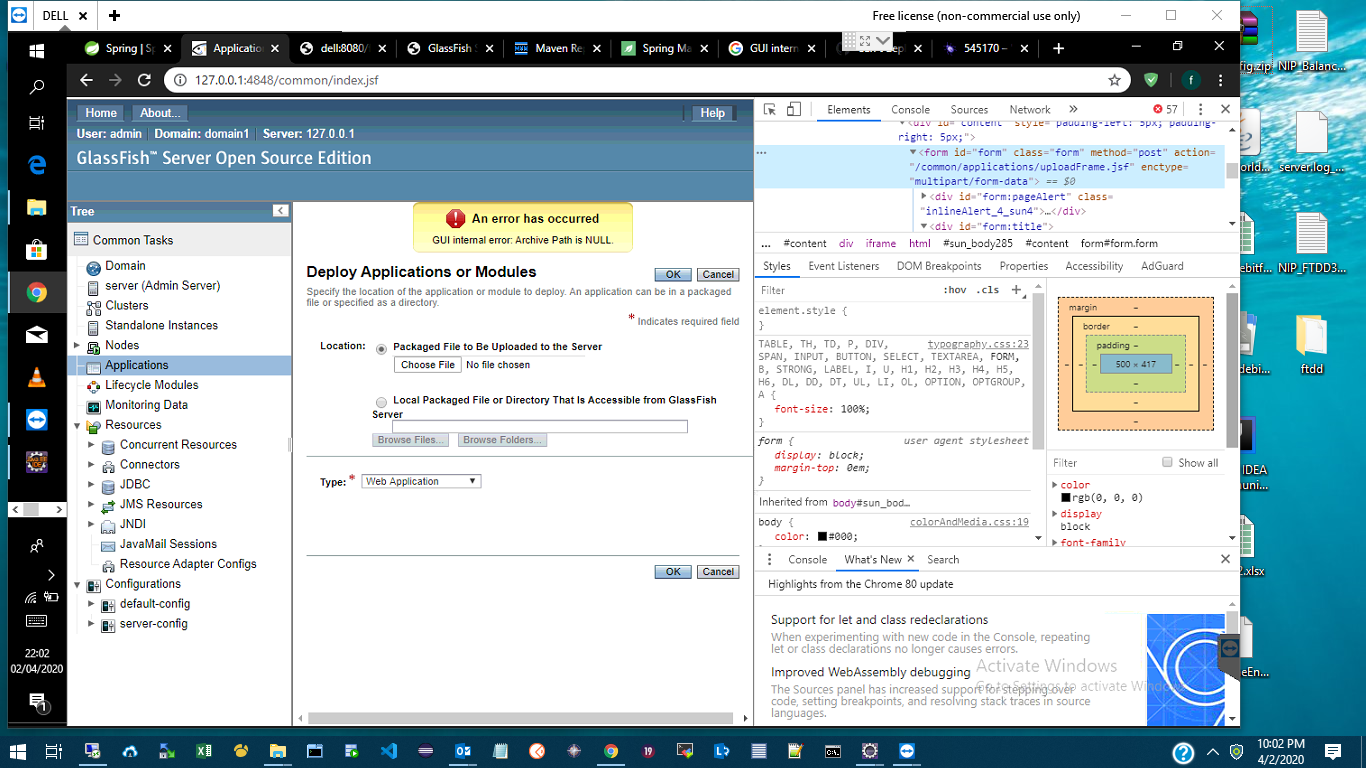Select 'Packaged File to Be Uploaded' radio button

click(x=381, y=348)
